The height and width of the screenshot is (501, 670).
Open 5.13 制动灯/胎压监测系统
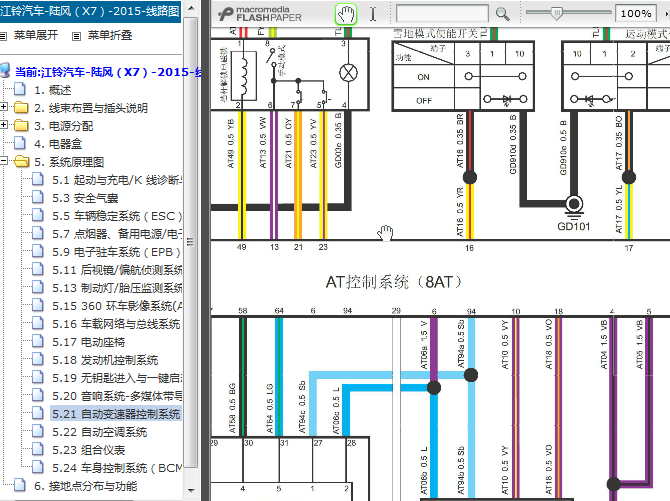[117, 288]
